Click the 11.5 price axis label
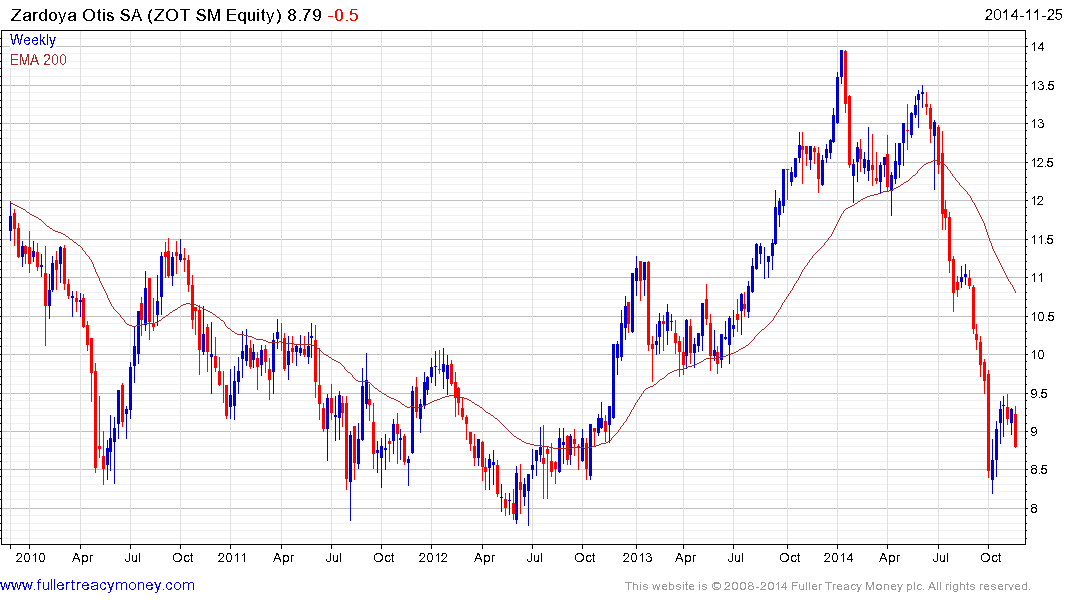Viewport: 1075px width, 600px height. pos(1042,239)
